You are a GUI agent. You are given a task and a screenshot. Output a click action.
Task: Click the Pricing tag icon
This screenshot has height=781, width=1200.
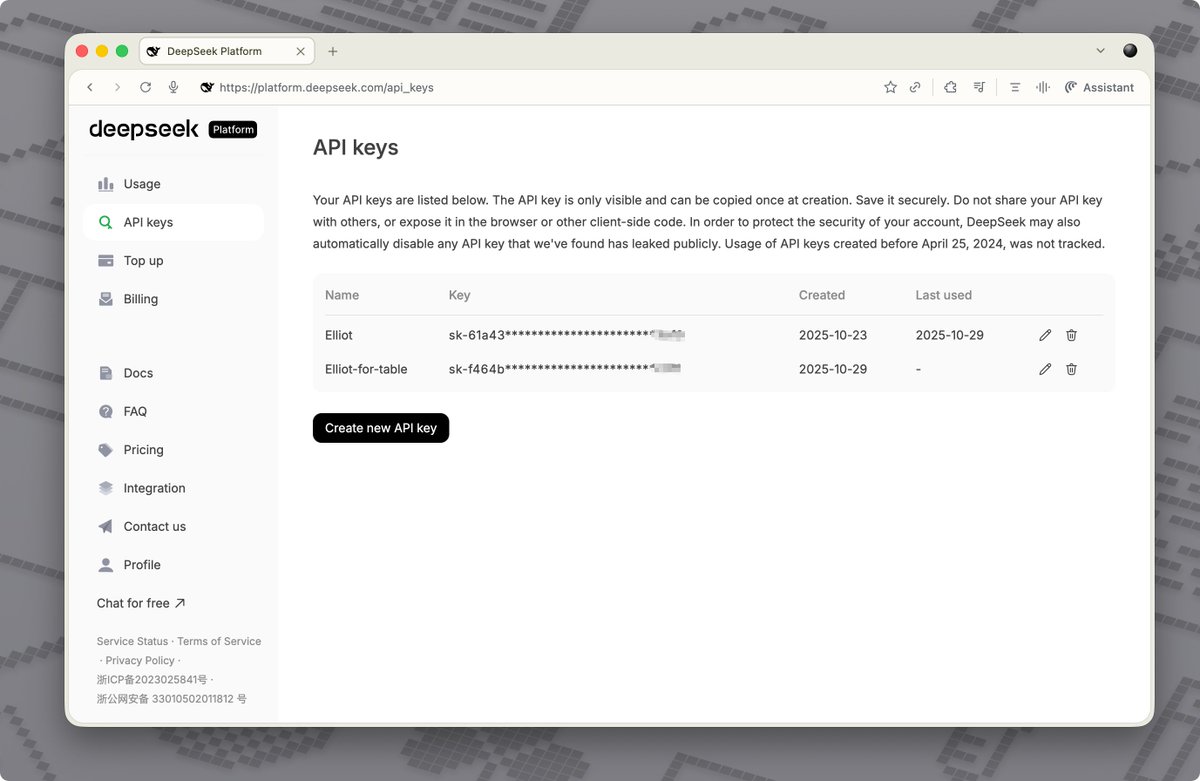pos(105,450)
